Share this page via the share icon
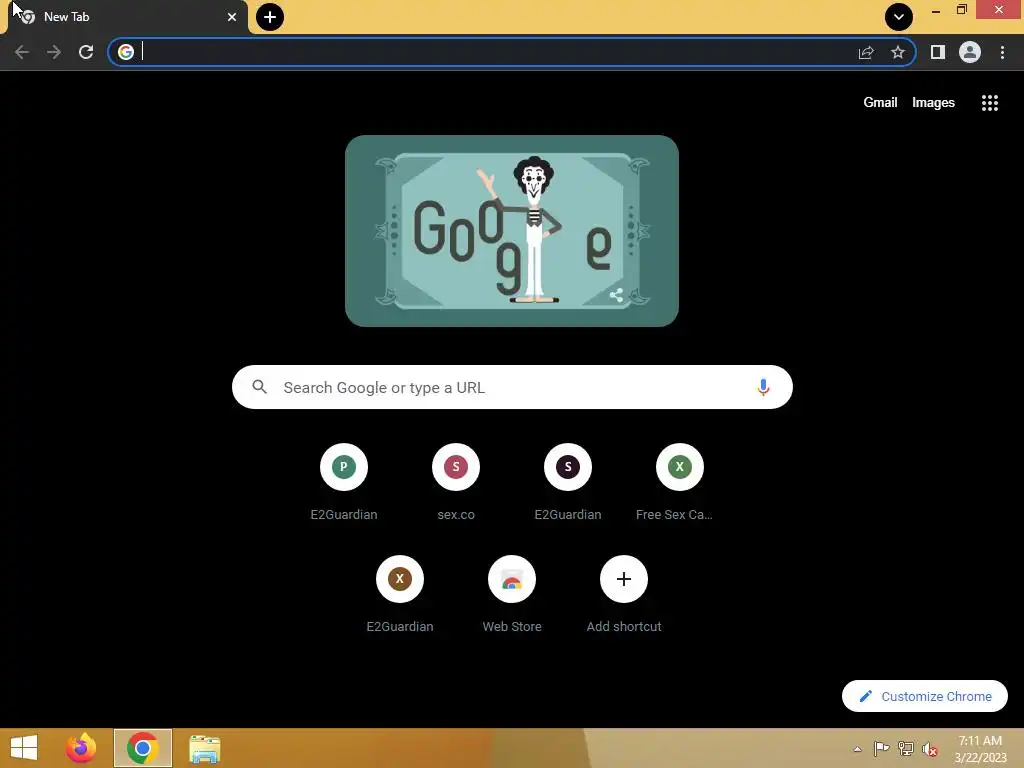Image resolution: width=1024 pixels, height=768 pixels. 866,52
